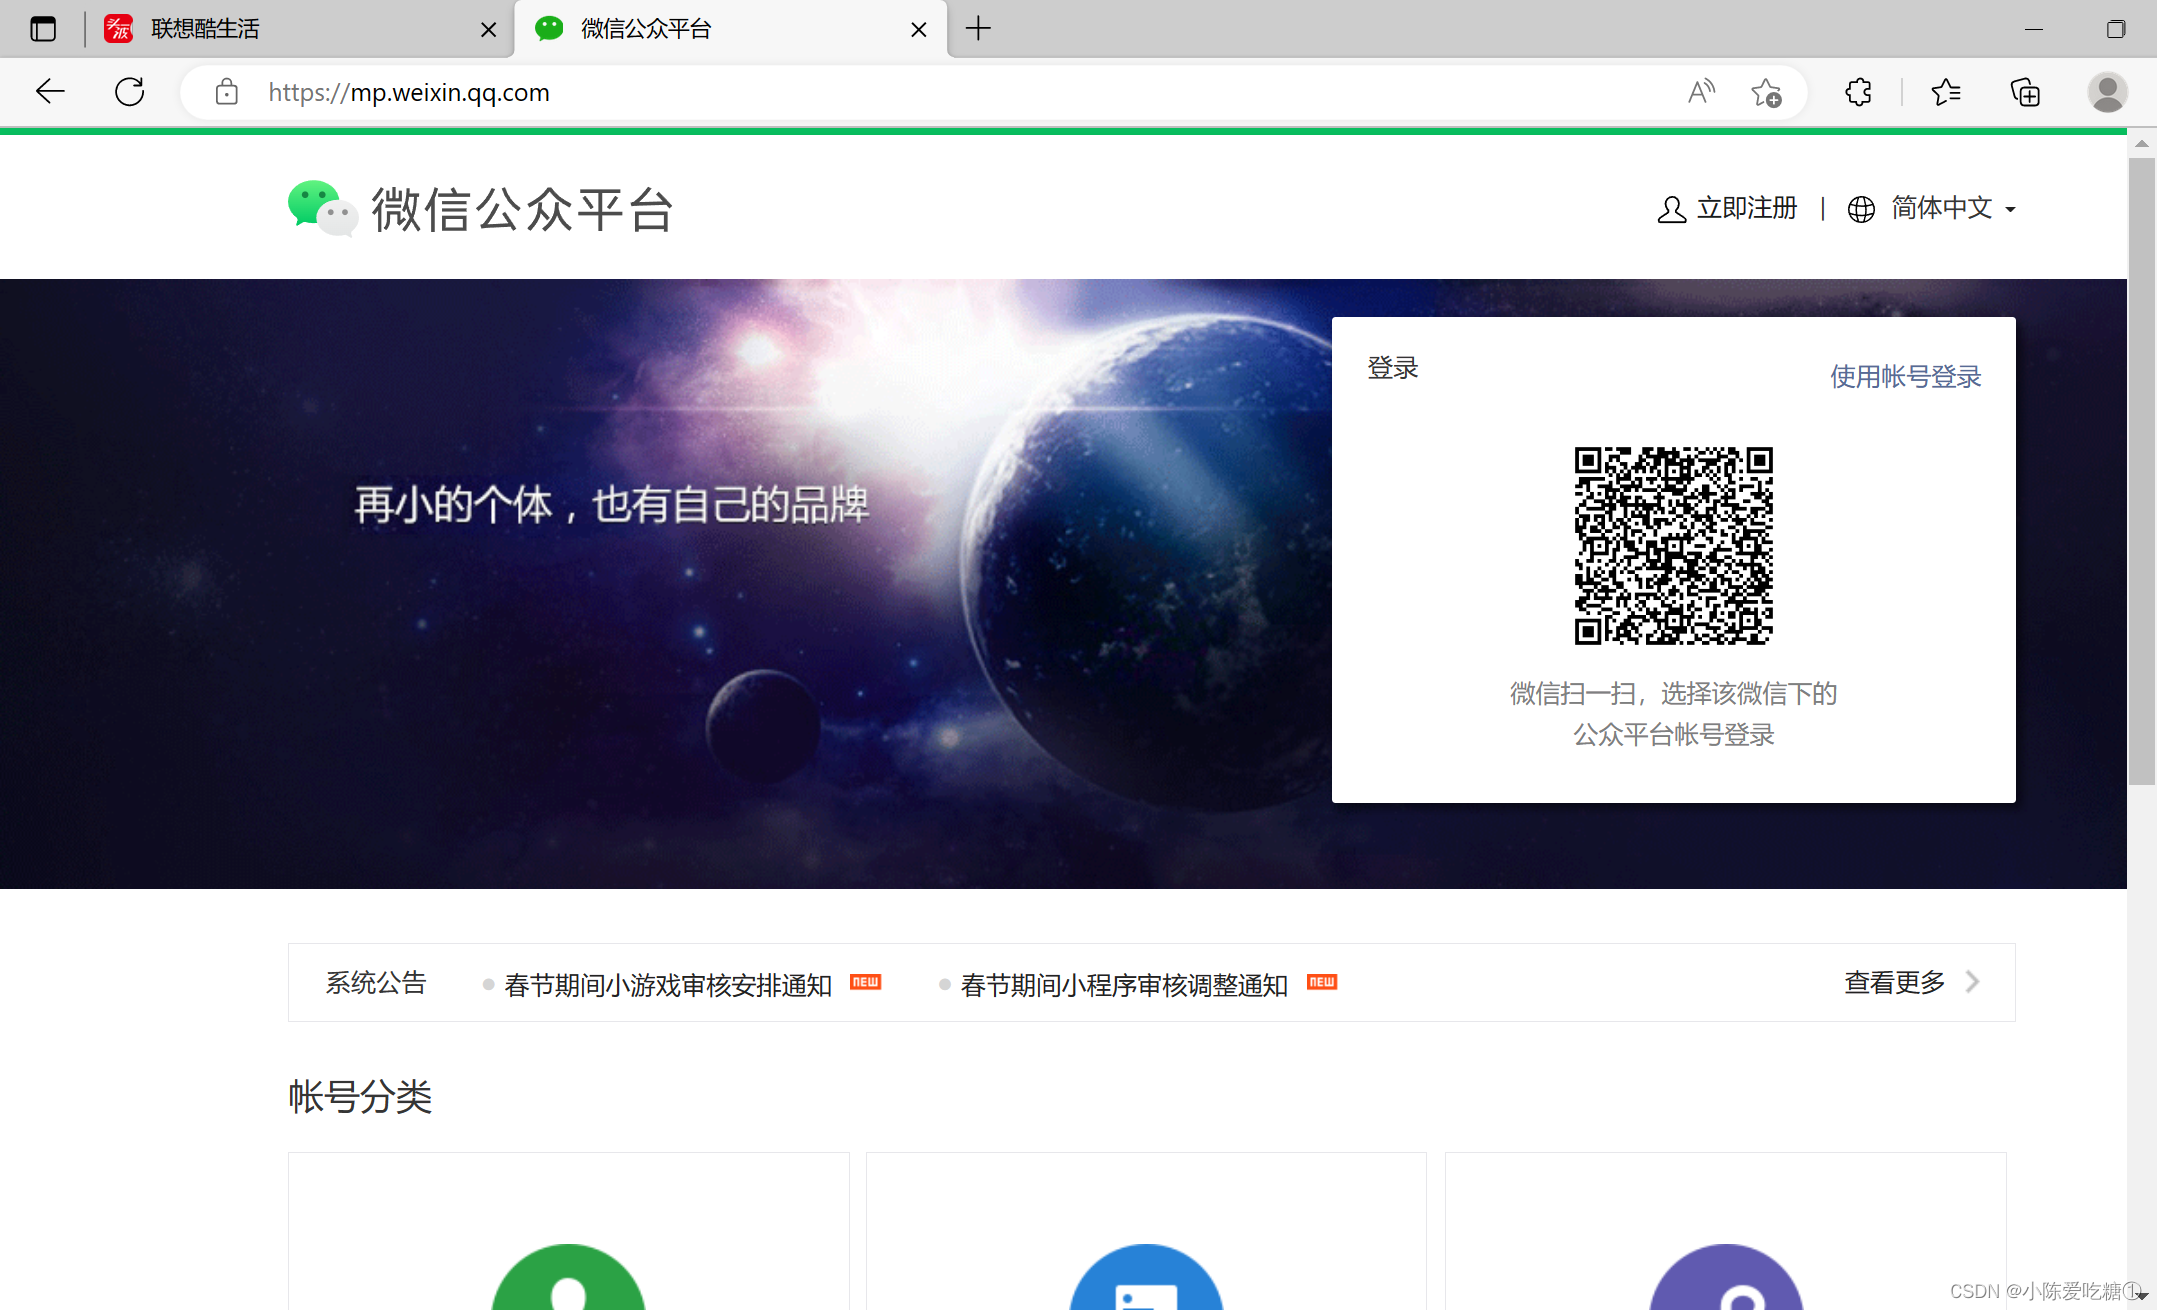Open the Favorites list icon
This screenshot has height=1310, width=2157.
point(1945,92)
